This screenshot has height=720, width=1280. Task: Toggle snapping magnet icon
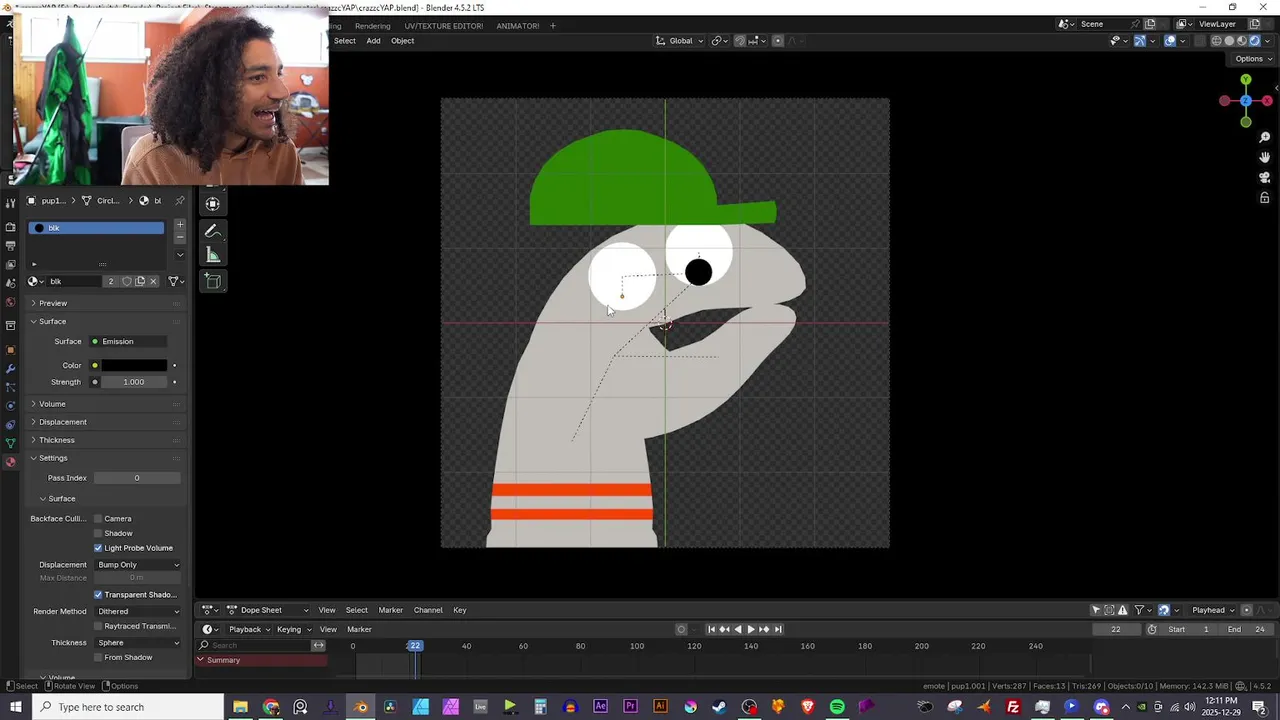click(x=740, y=41)
